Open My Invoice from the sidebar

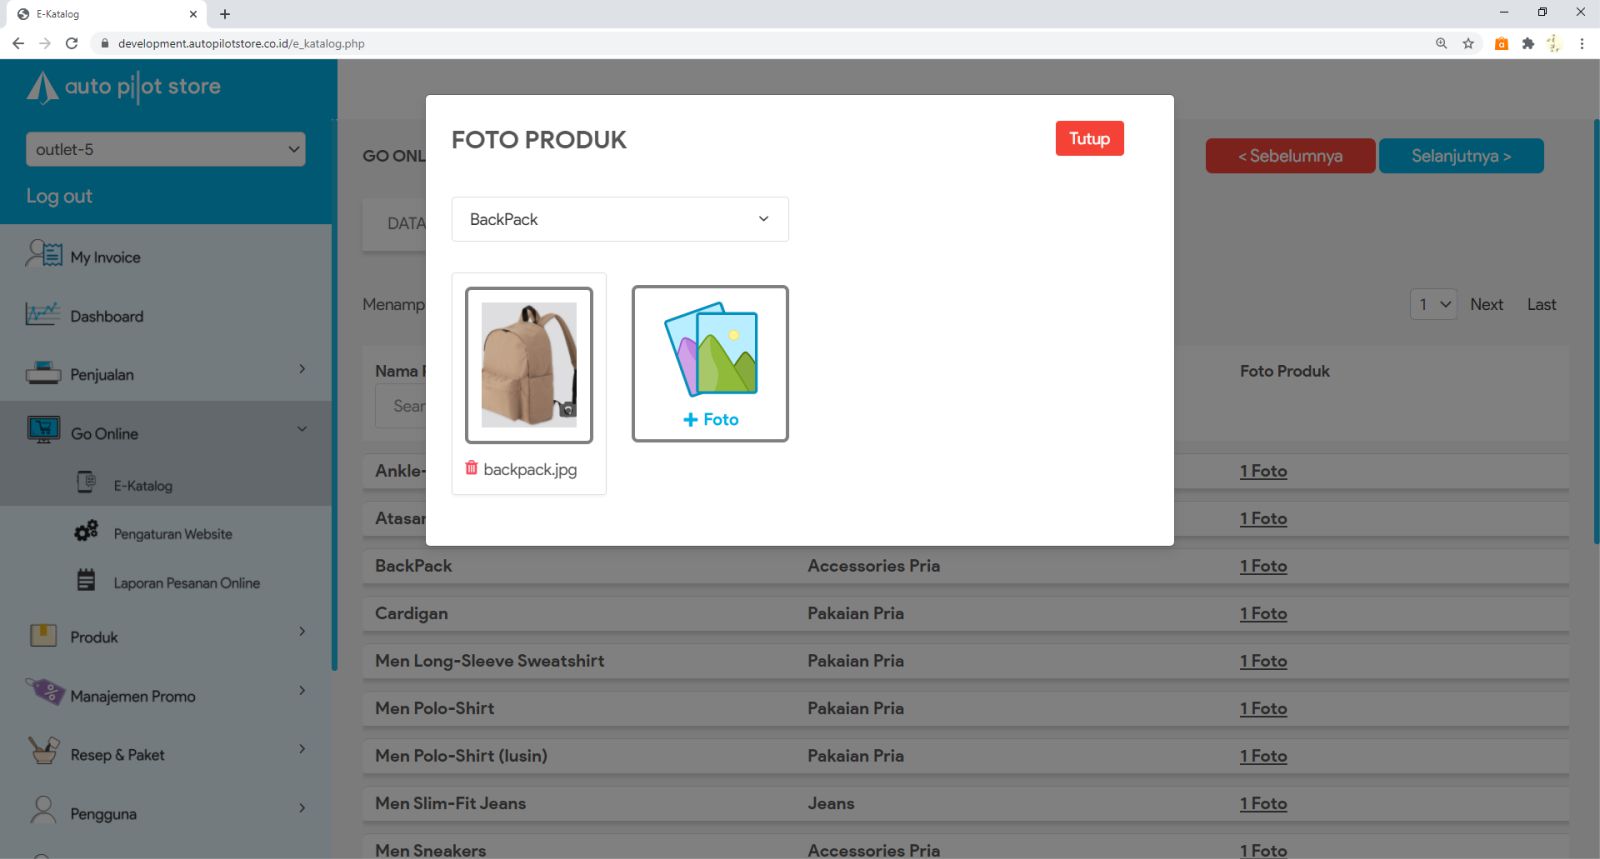coord(105,257)
